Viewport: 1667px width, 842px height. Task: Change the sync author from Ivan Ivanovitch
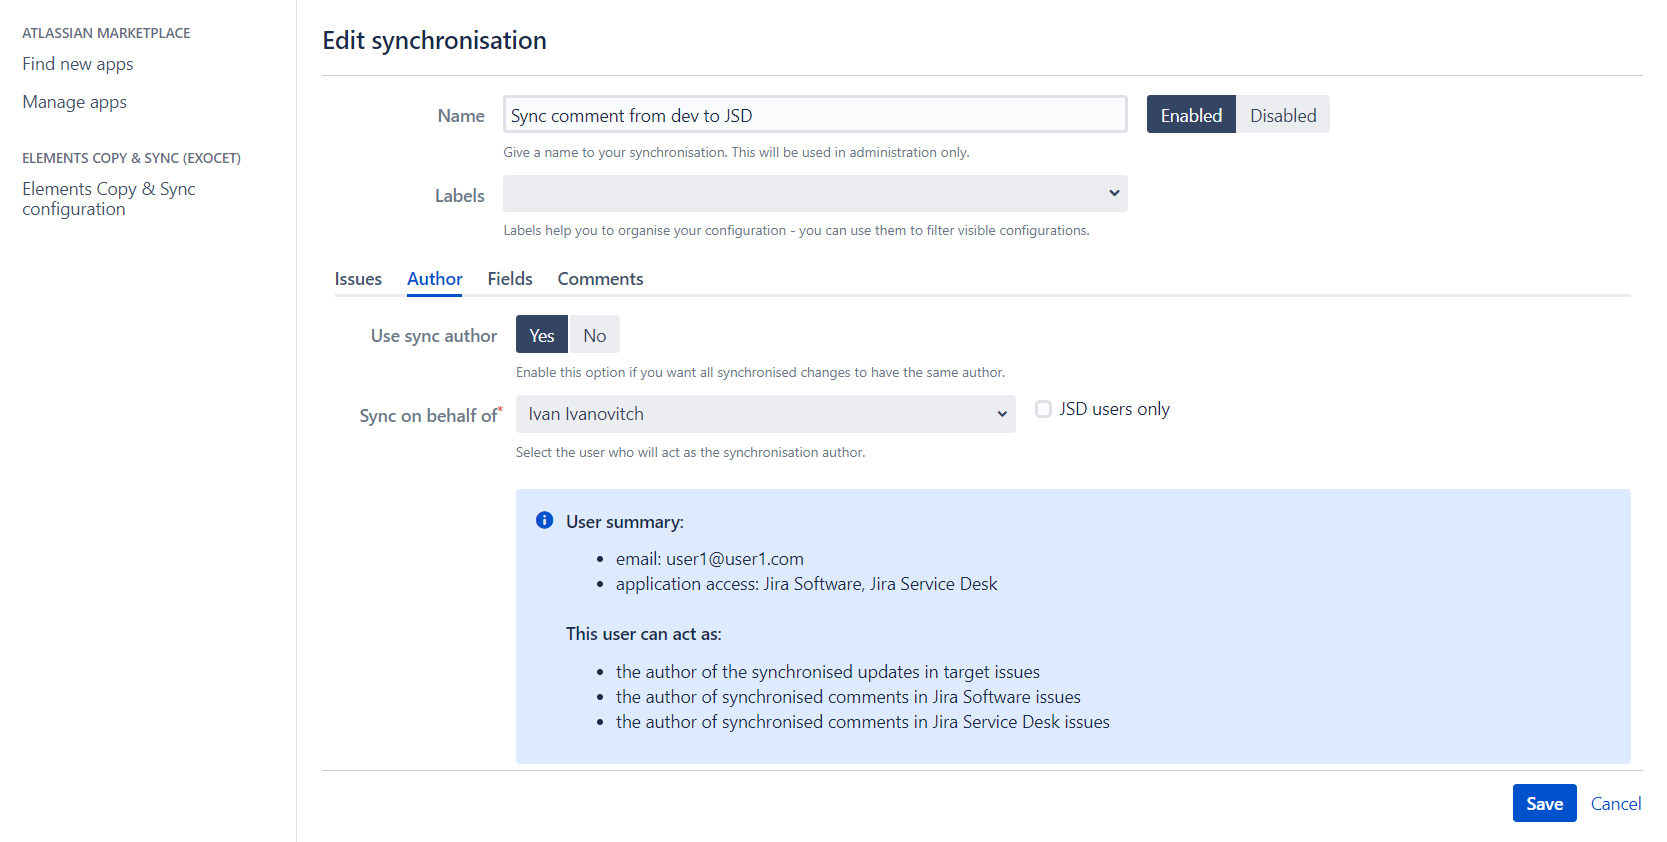pyautogui.click(x=765, y=413)
